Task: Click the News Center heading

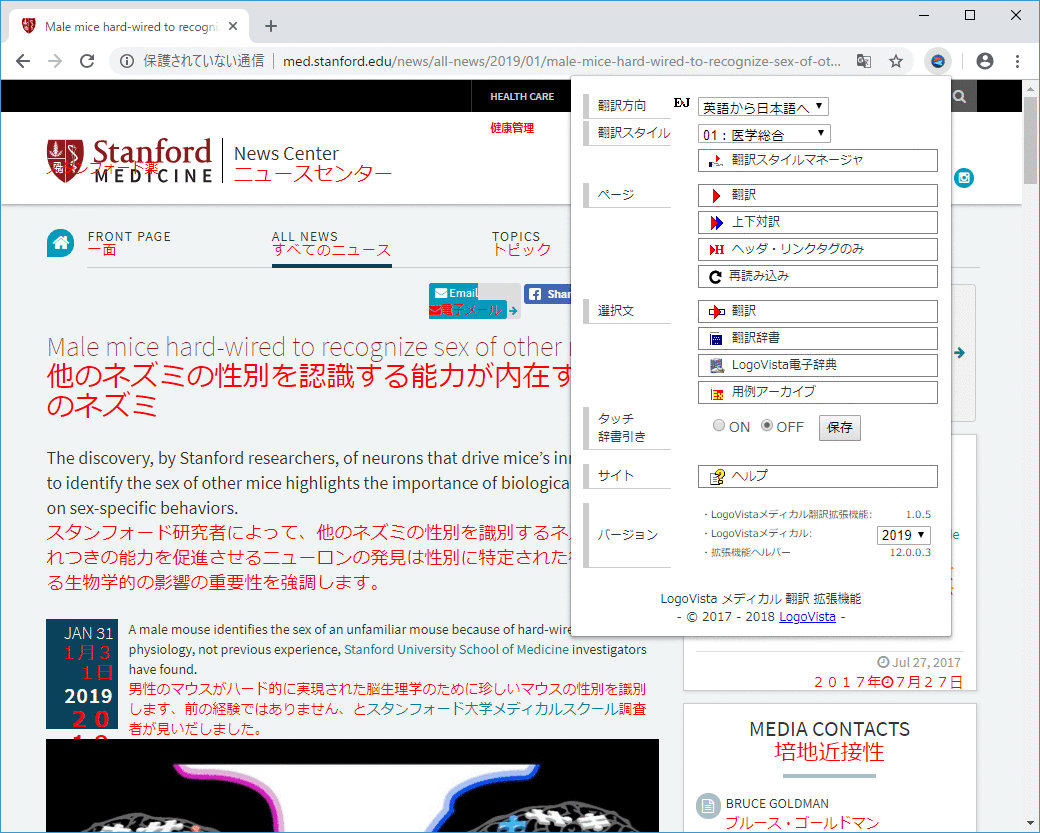Action: click(x=286, y=154)
